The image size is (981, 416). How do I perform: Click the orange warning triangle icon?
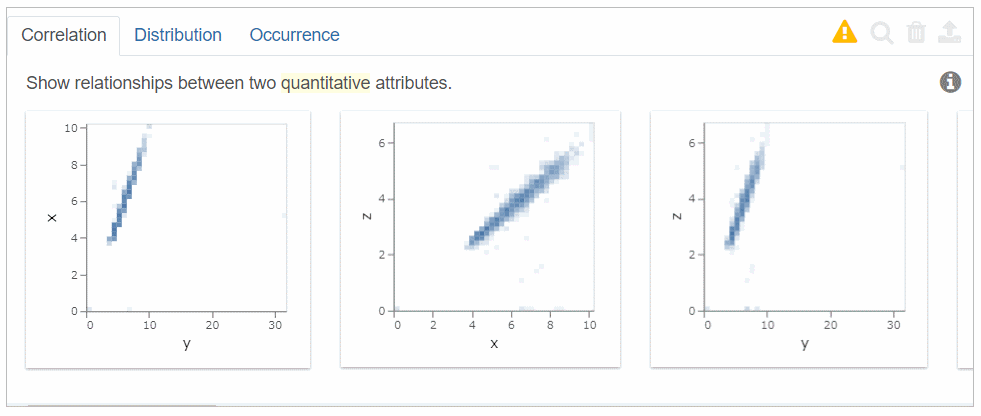pyautogui.click(x=845, y=31)
